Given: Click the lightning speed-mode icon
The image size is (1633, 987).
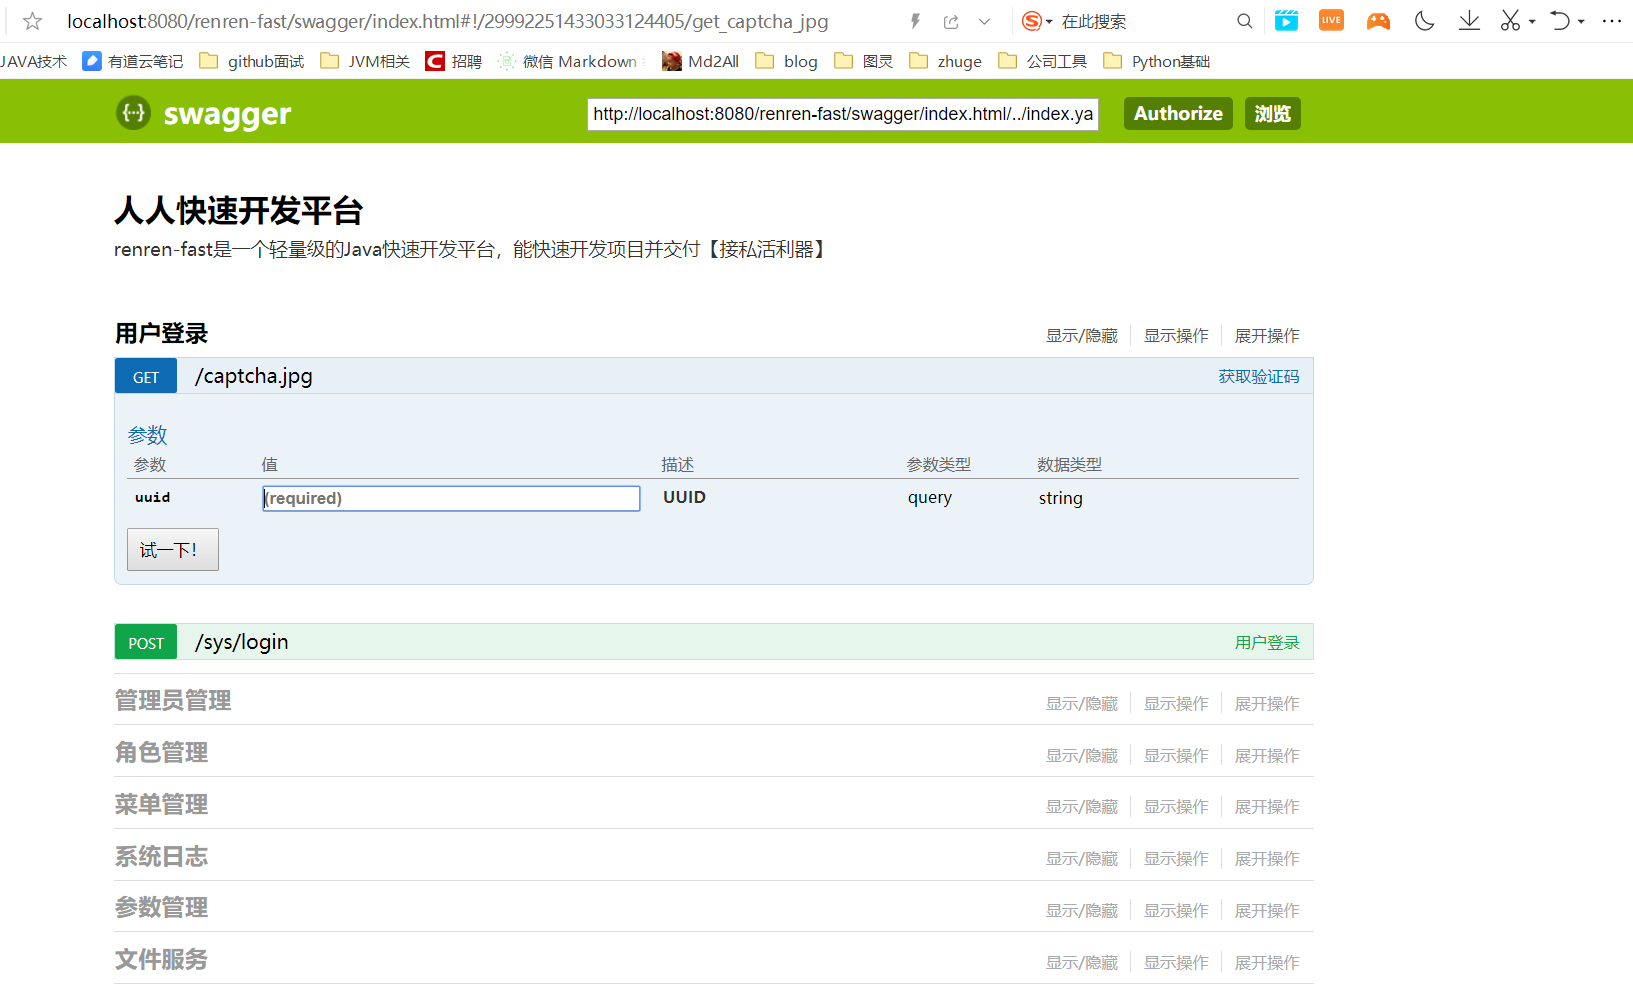Looking at the screenshot, I should coord(915,21).
